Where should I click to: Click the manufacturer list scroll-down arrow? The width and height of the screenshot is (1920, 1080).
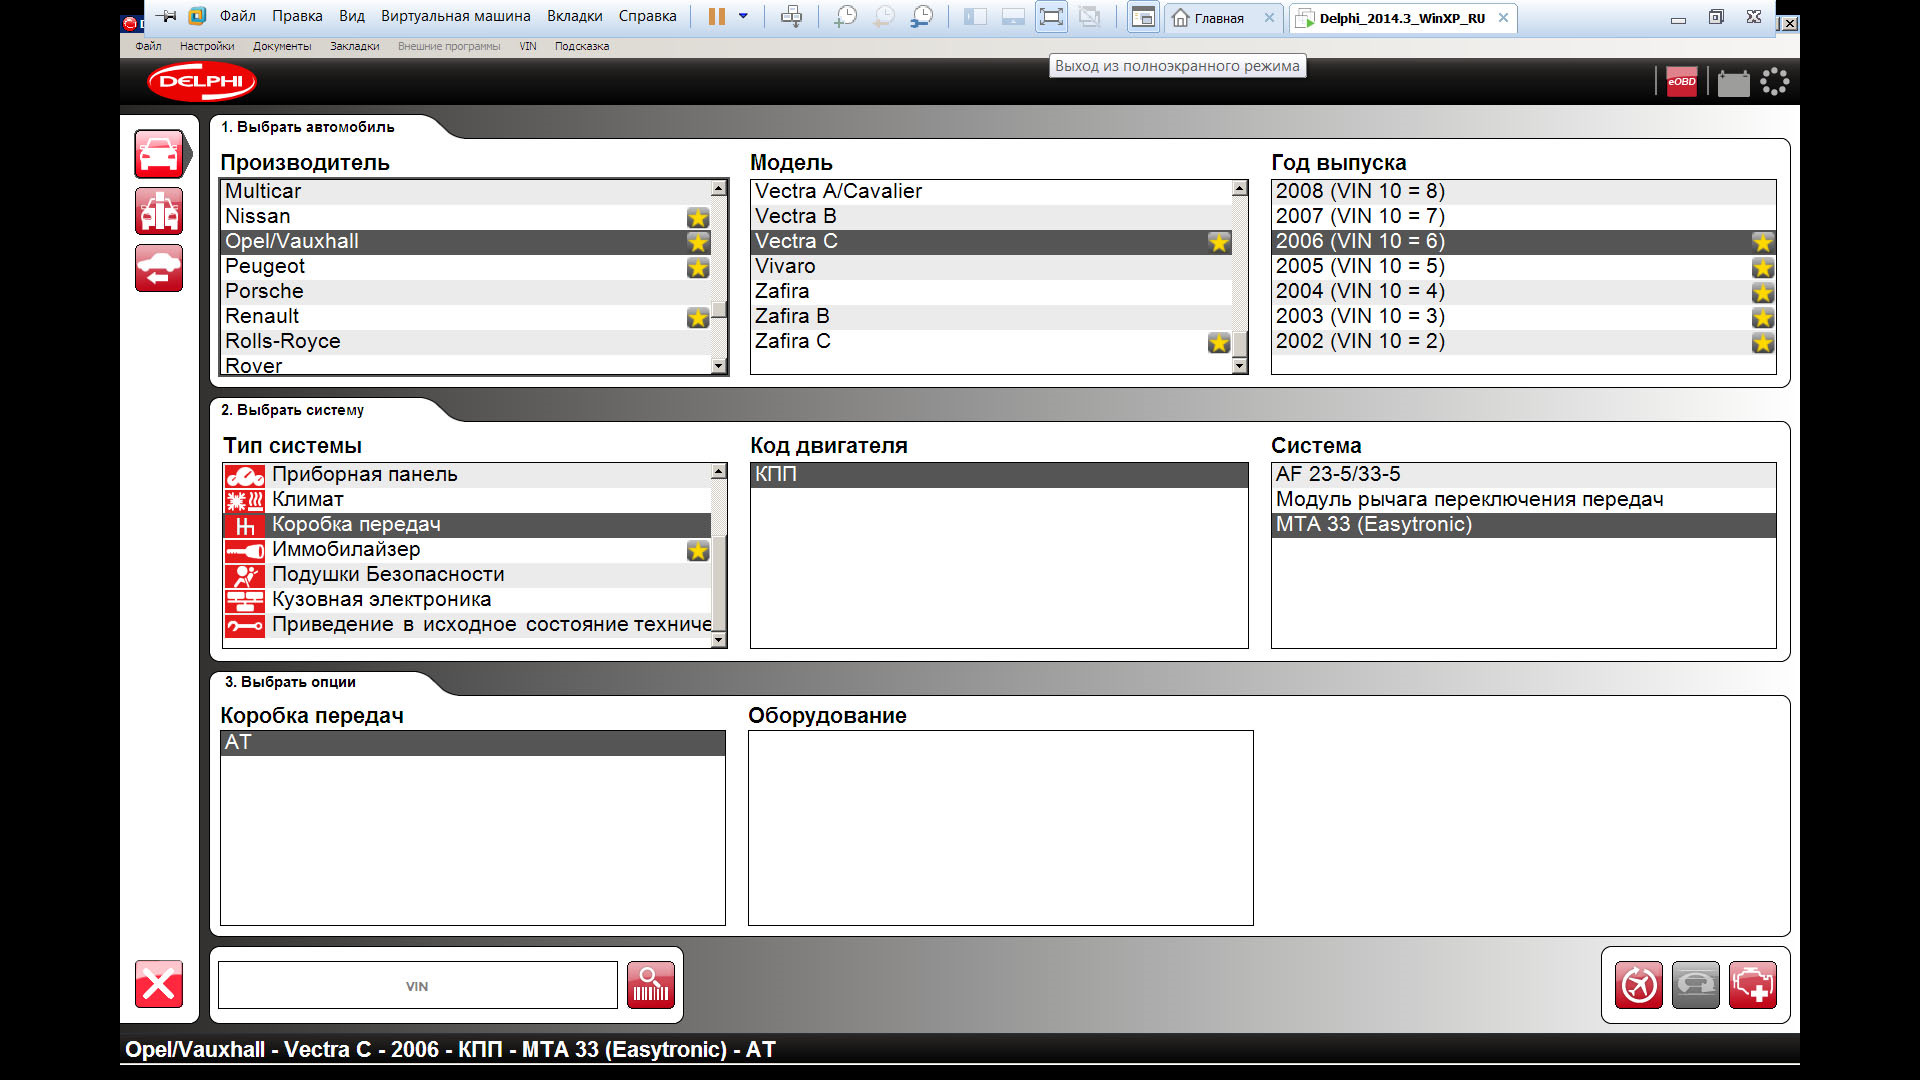click(719, 367)
